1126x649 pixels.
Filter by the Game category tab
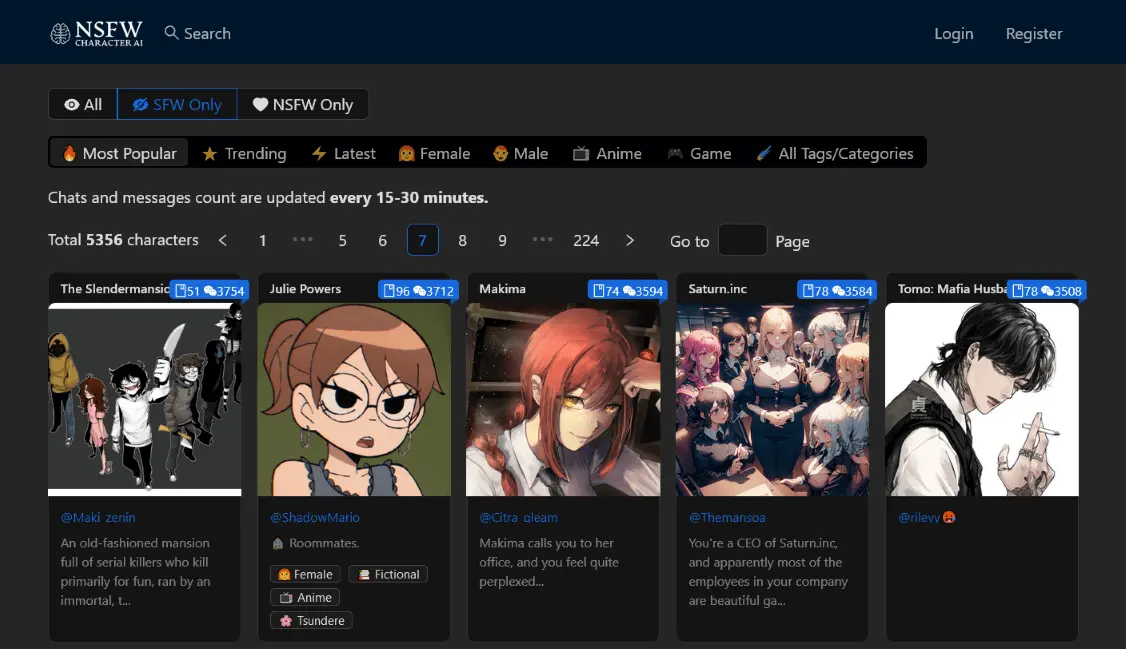pos(699,154)
